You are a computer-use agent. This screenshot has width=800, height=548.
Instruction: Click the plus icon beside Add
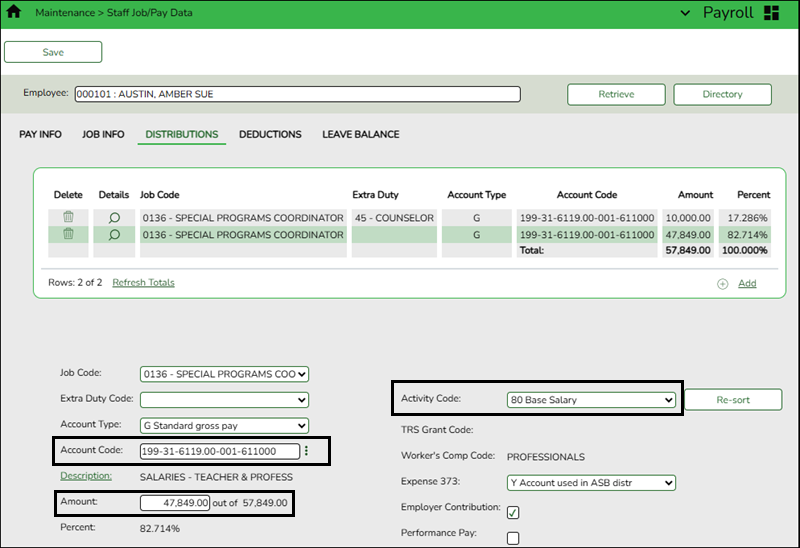[722, 284]
